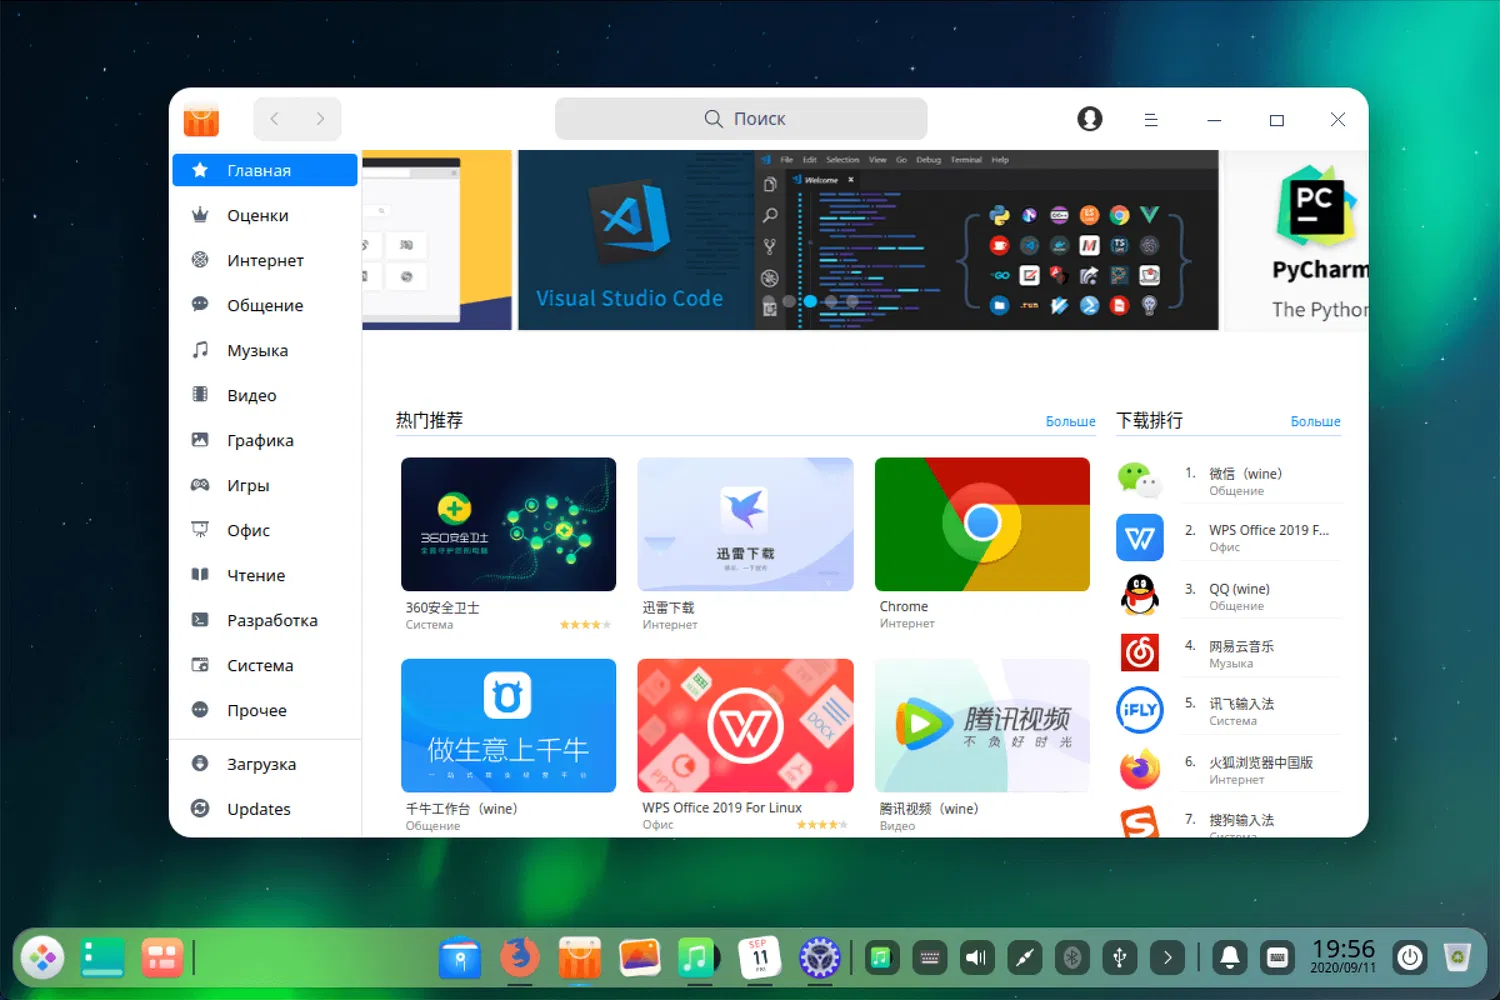
Task: Select the second carousel pagination dot
Action: point(811,301)
